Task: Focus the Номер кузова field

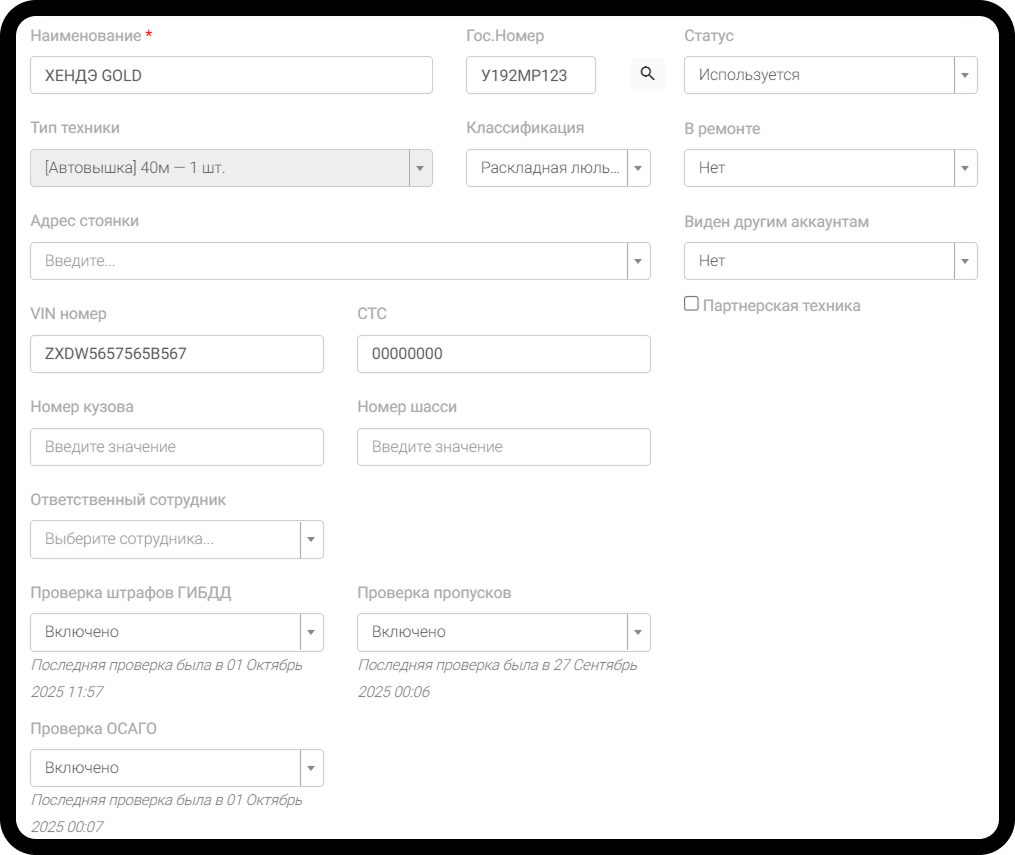Action: point(177,447)
